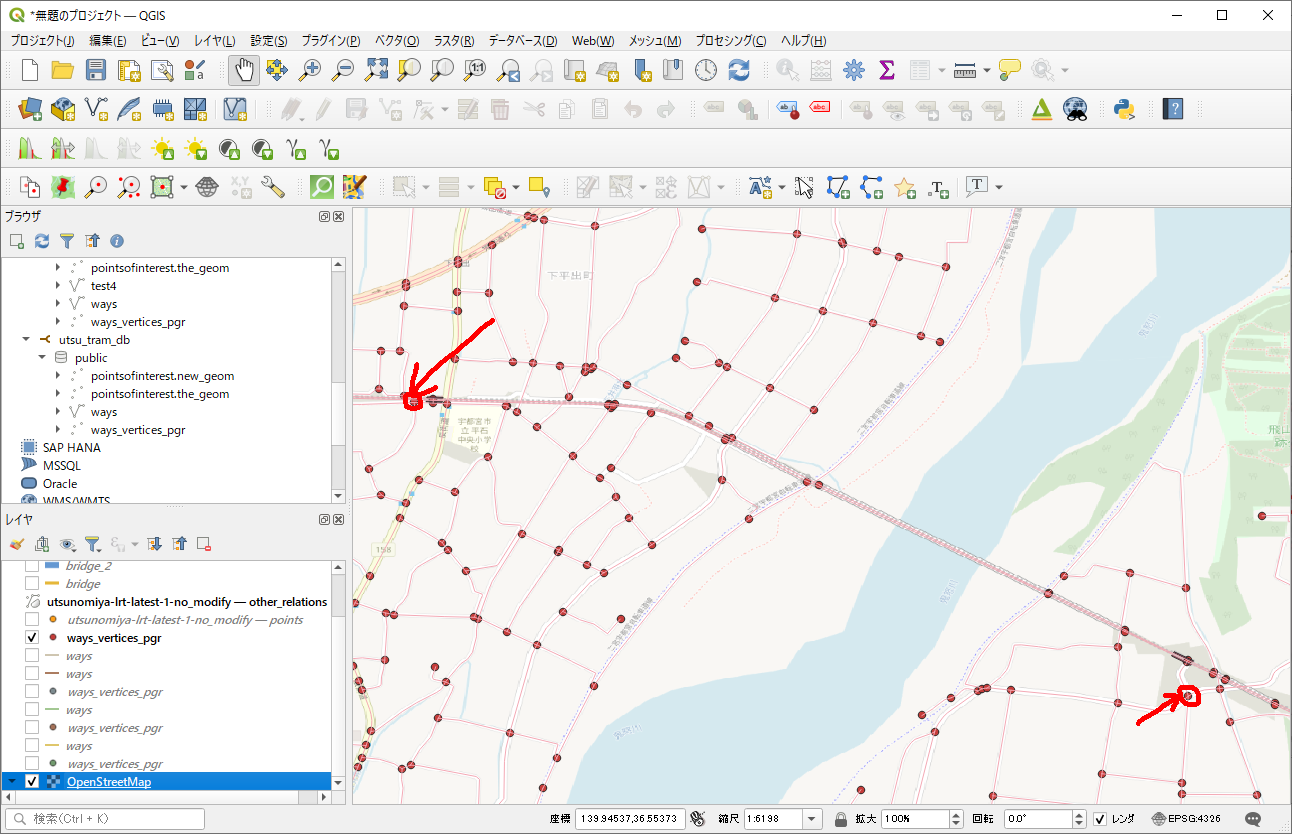Viewport: 1292px width, 834px height.
Task: Open the プラグイン(P) menu
Action: click(x=330, y=41)
